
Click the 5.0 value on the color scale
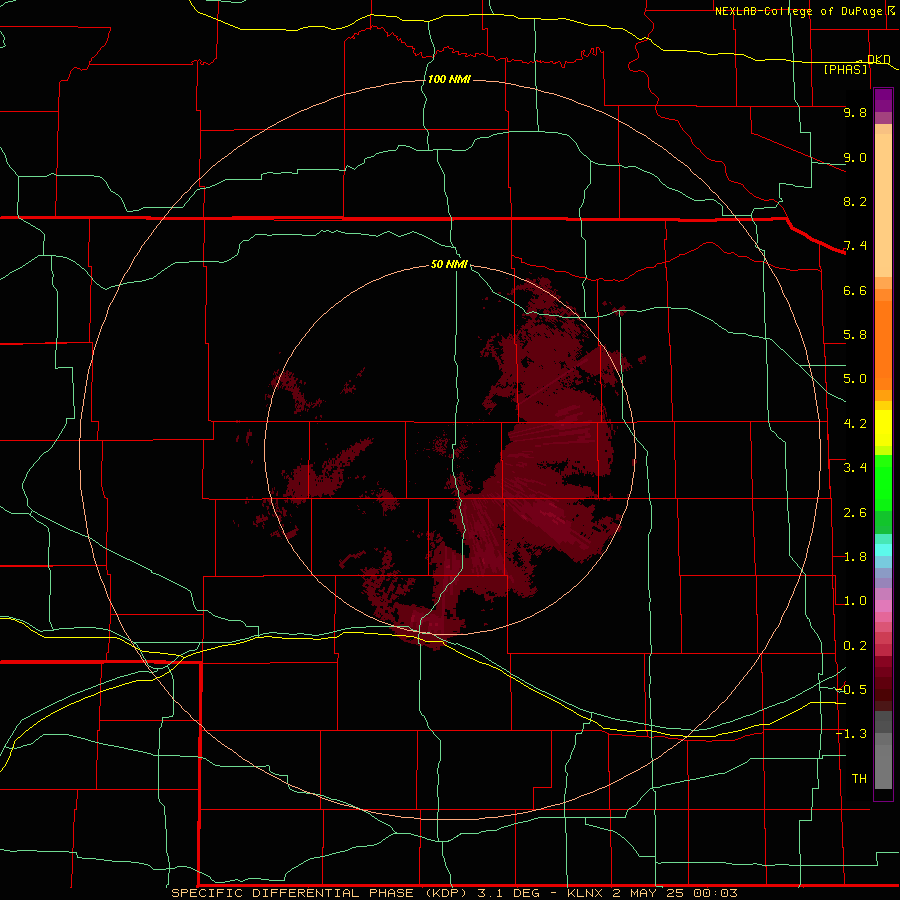(855, 379)
